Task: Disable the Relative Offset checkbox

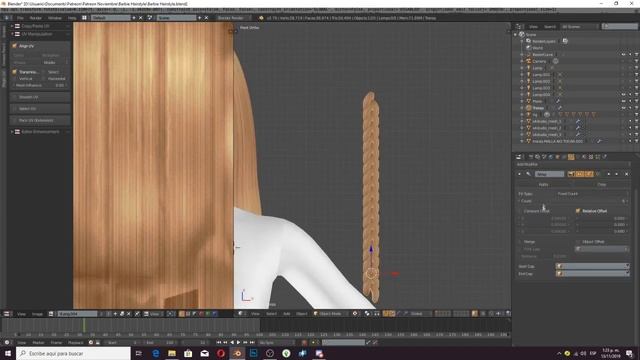Action: tap(578, 211)
